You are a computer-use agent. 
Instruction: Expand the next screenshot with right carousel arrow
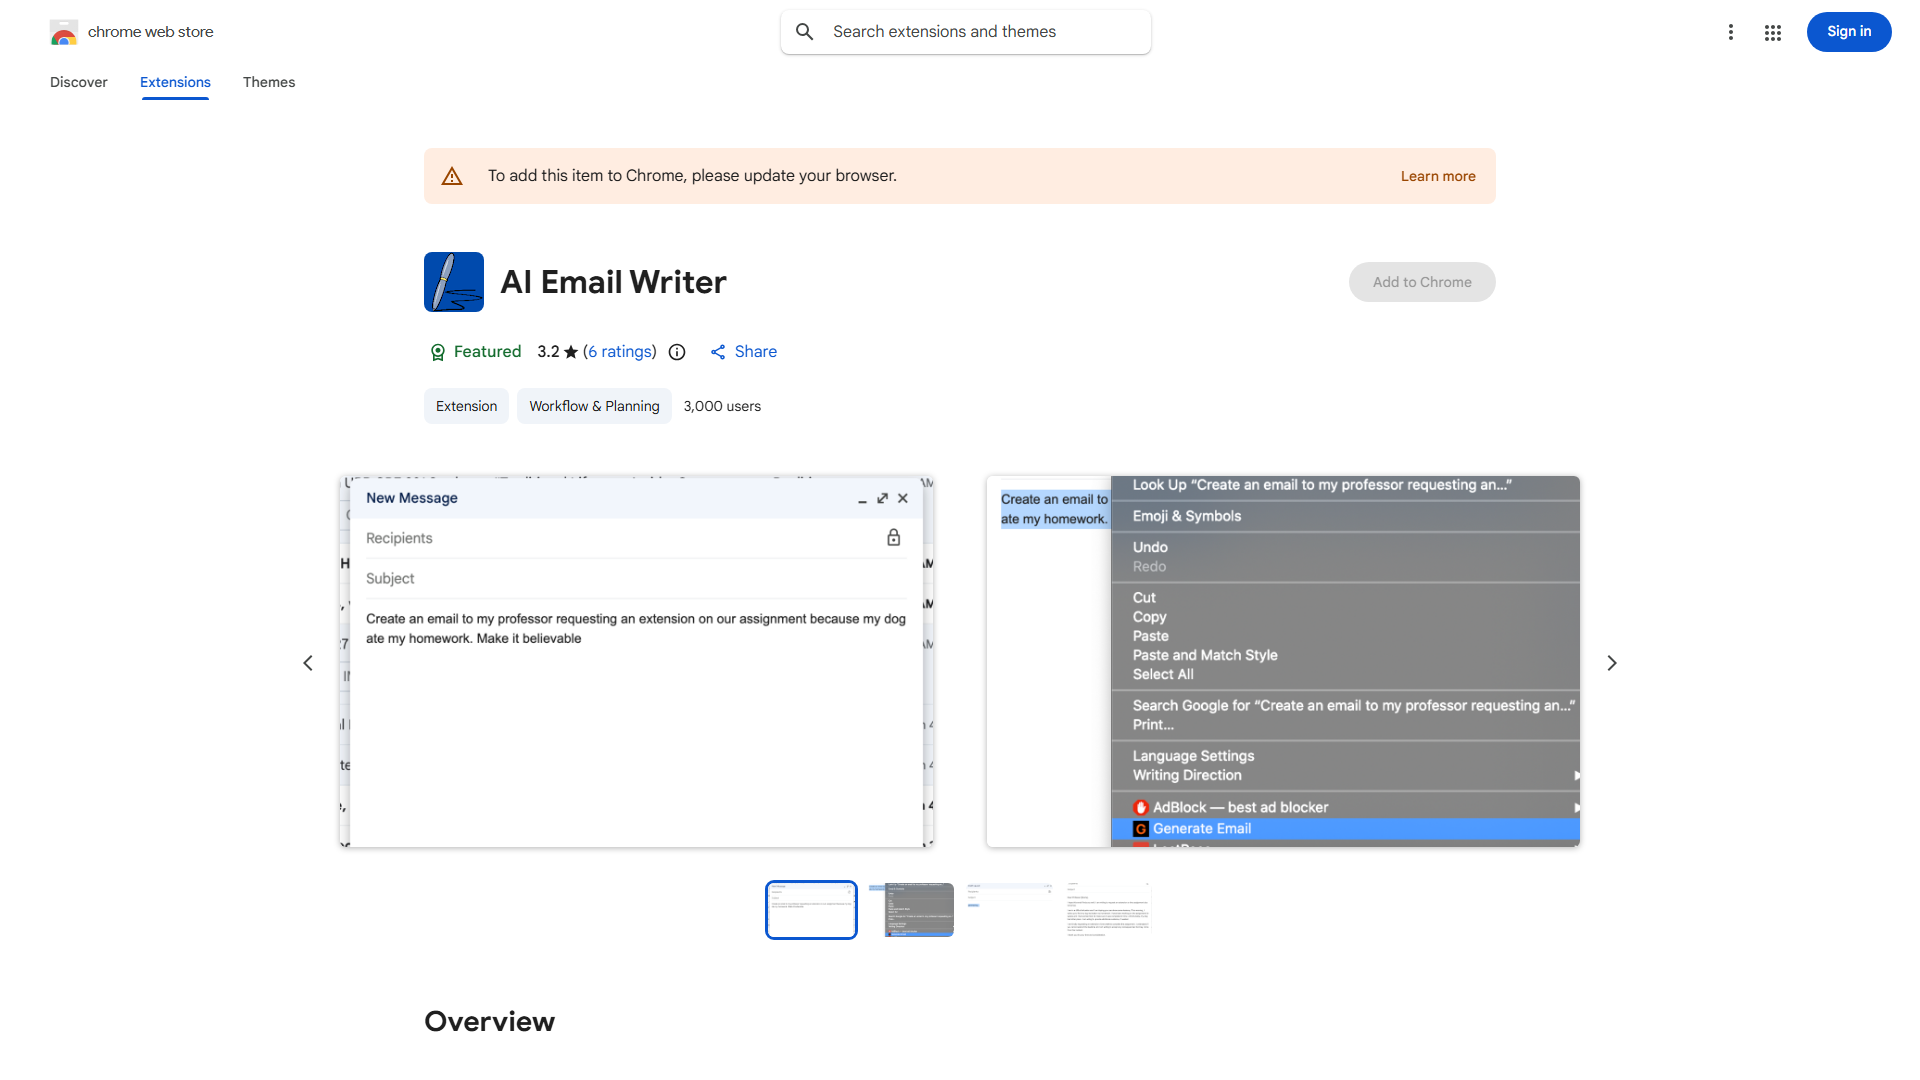(x=1611, y=662)
